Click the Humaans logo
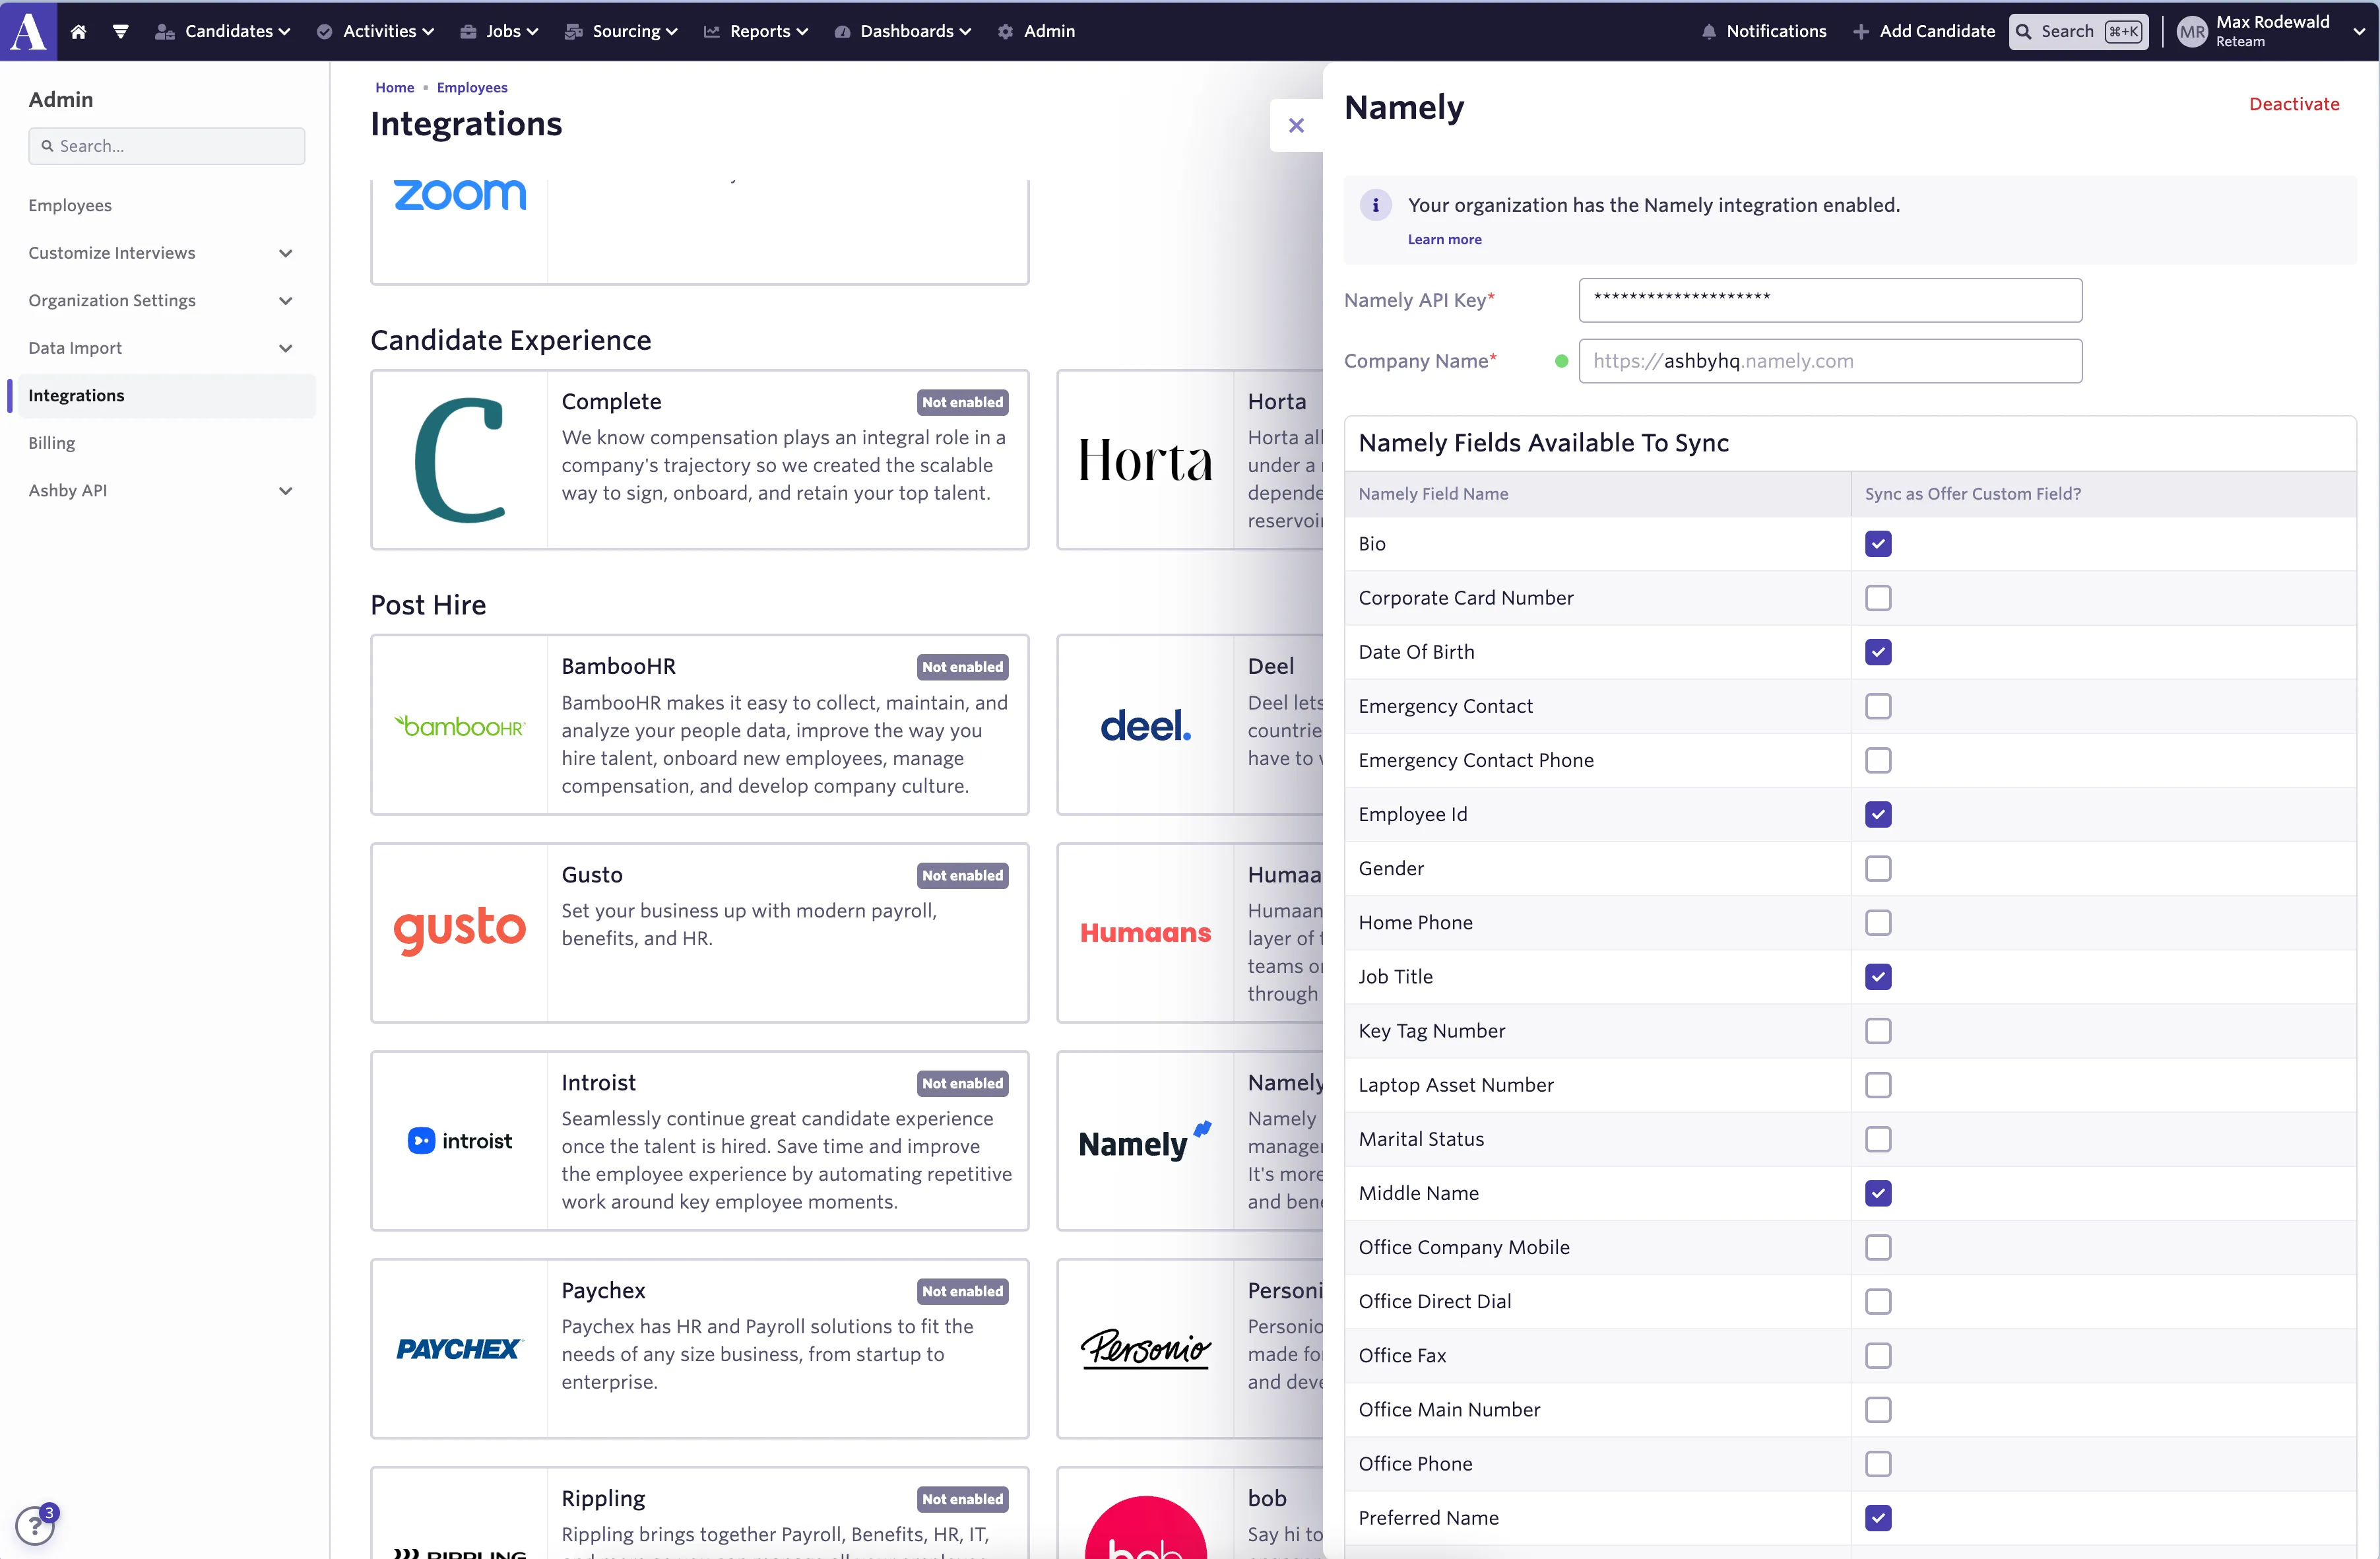2380x1559 pixels. pyautogui.click(x=1145, y=933)
